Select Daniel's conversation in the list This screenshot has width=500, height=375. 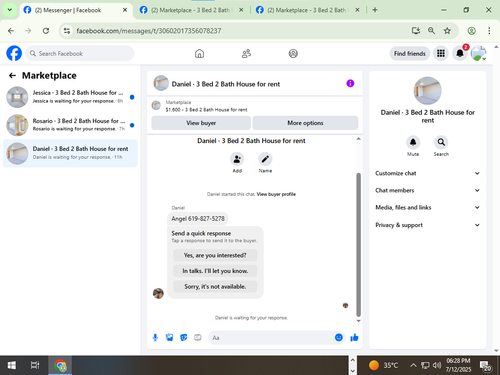pyautogui.click(x=70, y=153)
